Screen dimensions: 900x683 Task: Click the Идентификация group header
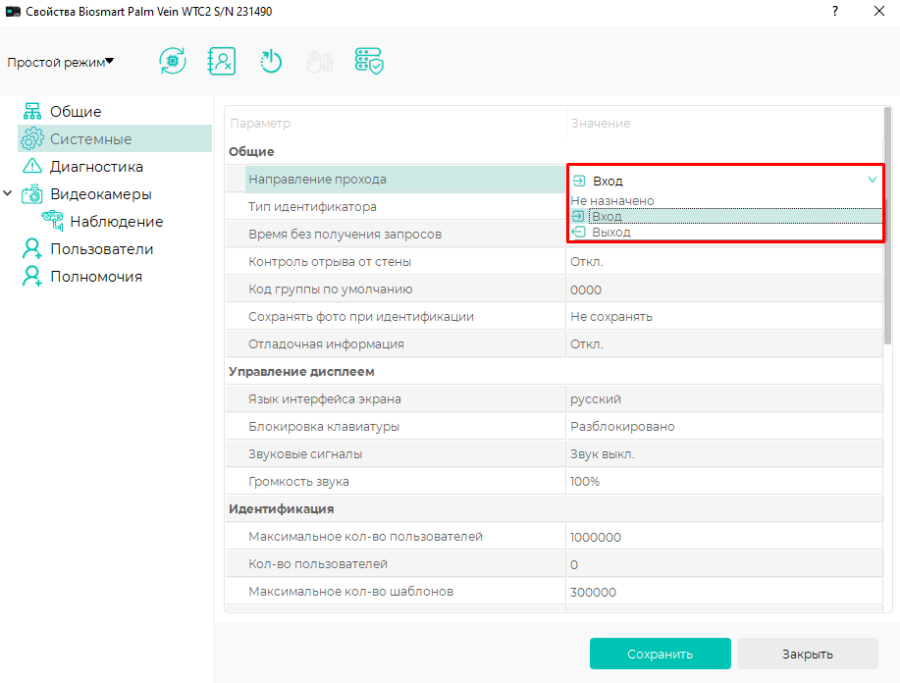tap(281, 509)
